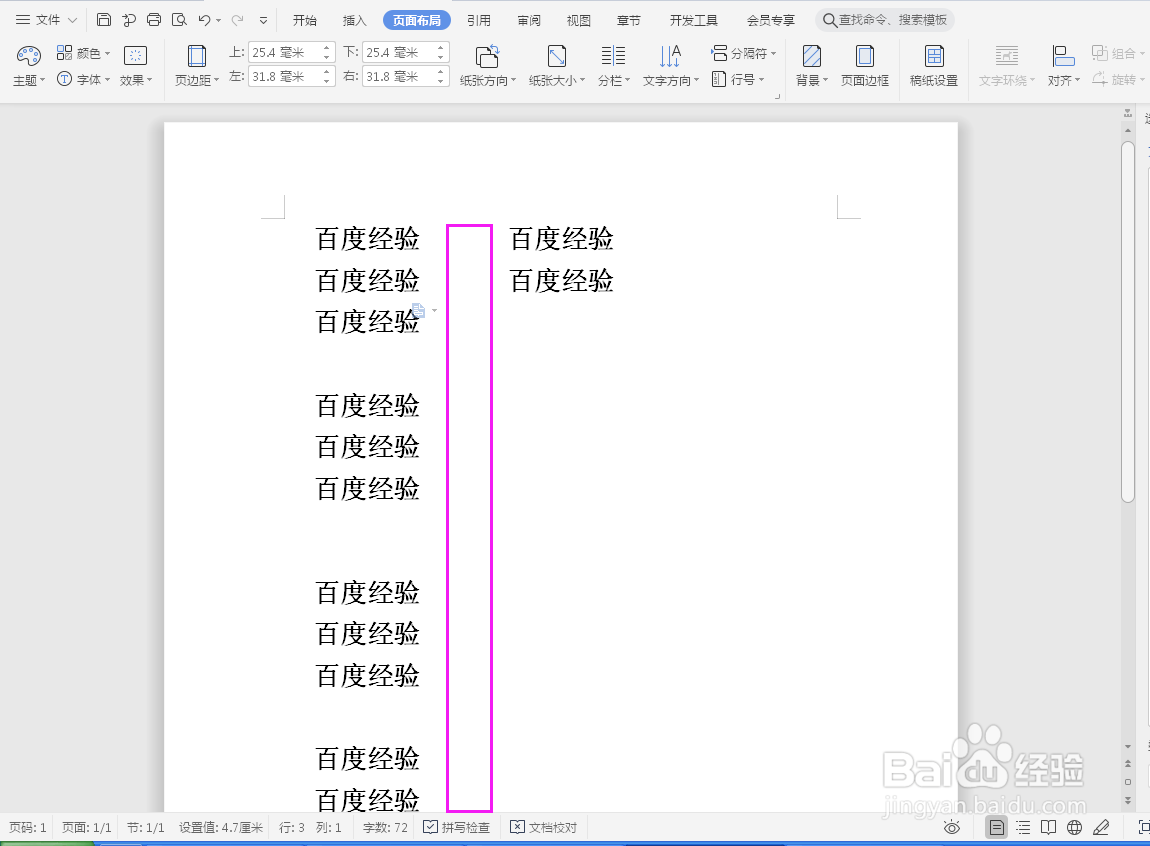Screen dimensions: 1150x846
Task: Click the previous page navigation button
Action: (1128, 763)
